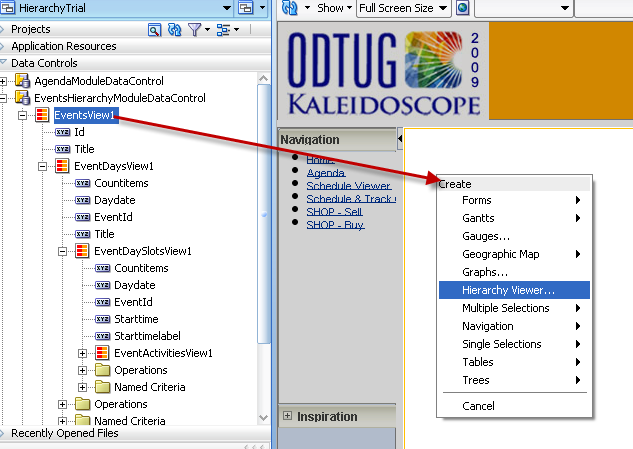
Task: Expand Recently Opened Files section
Action: (x=2, y=433)
